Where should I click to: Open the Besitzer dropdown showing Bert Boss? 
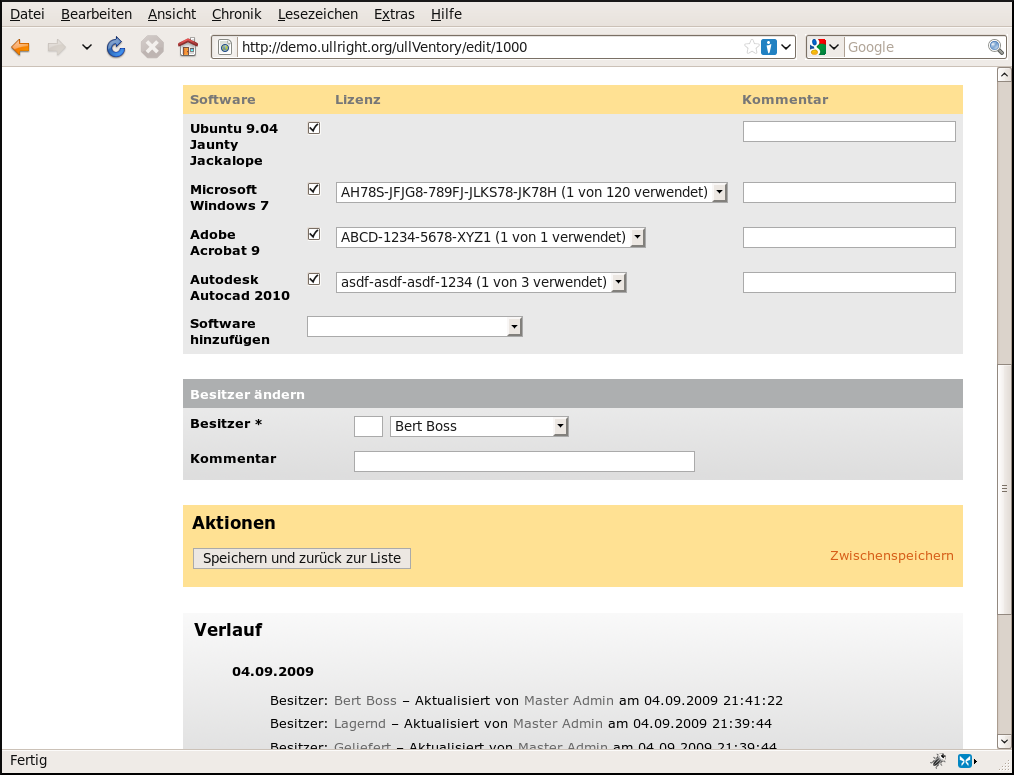479,427
